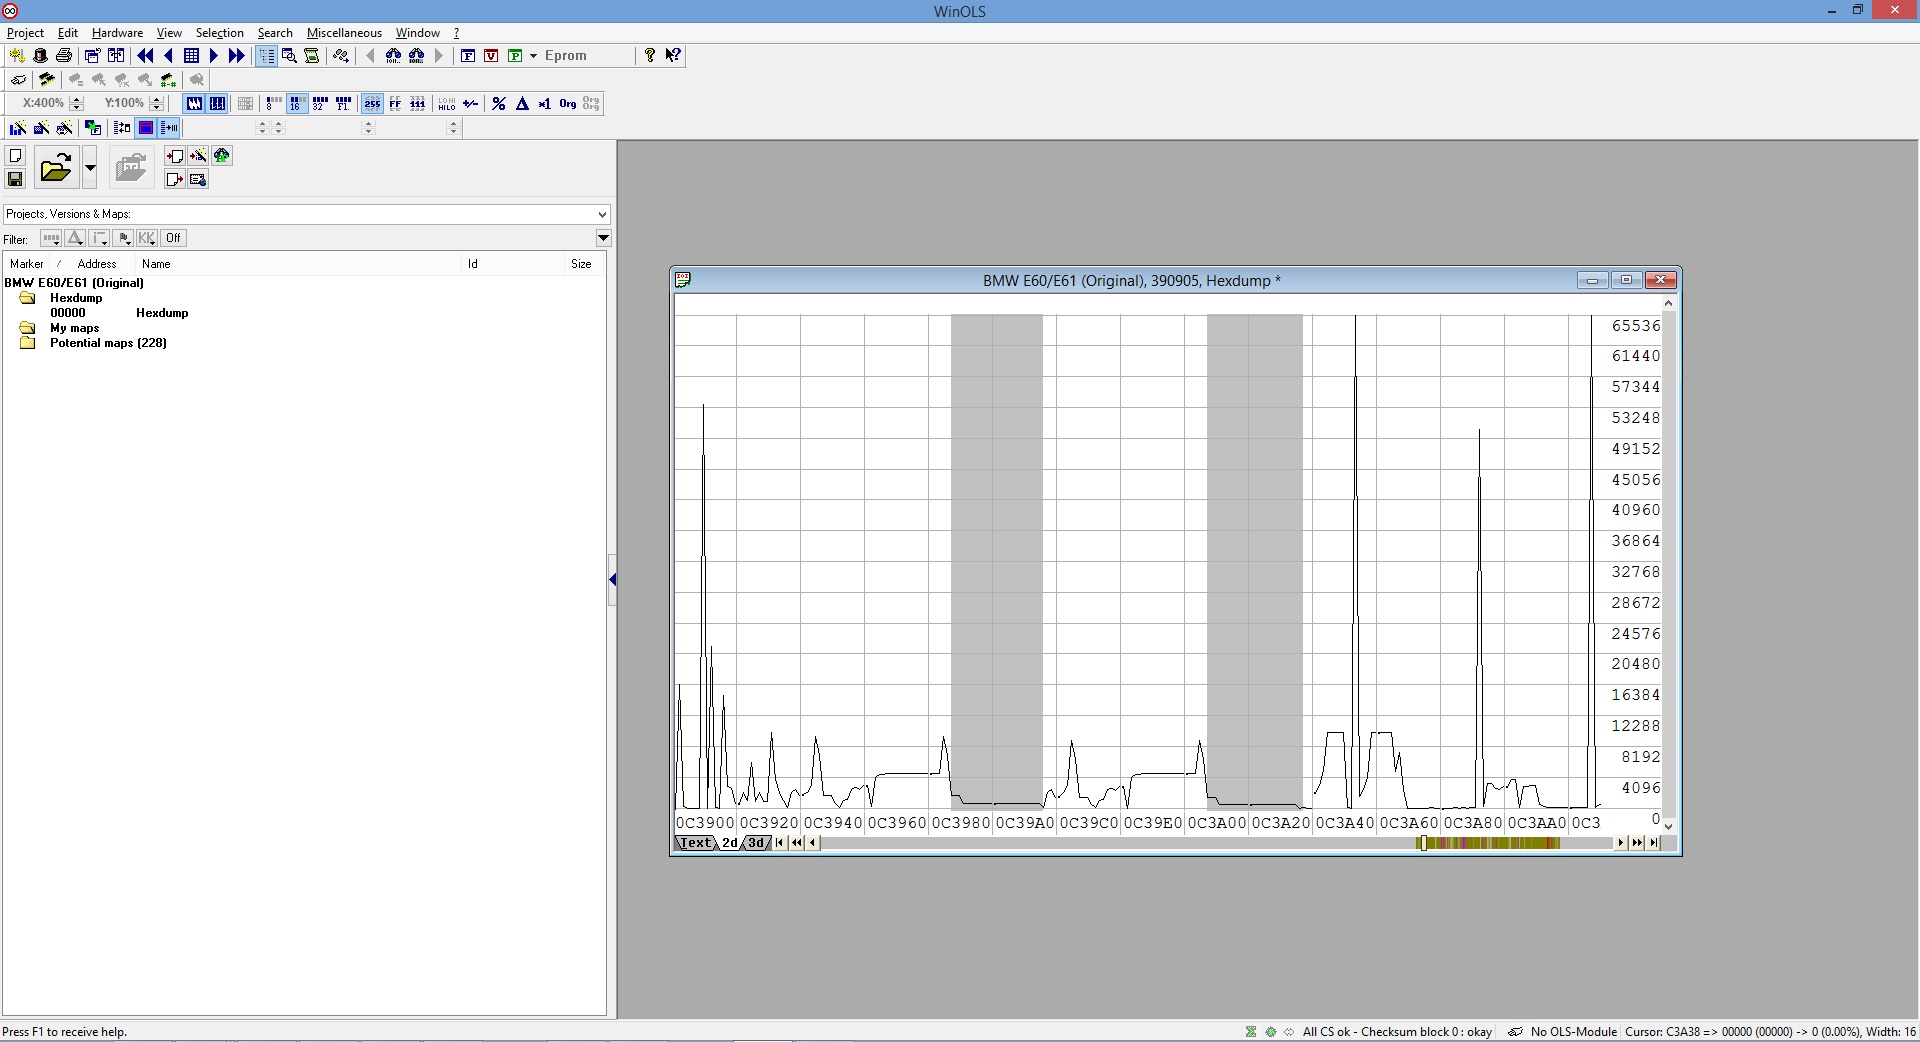Toggle binary 111 number display
1920x1042 pixels.
(418, 104)
